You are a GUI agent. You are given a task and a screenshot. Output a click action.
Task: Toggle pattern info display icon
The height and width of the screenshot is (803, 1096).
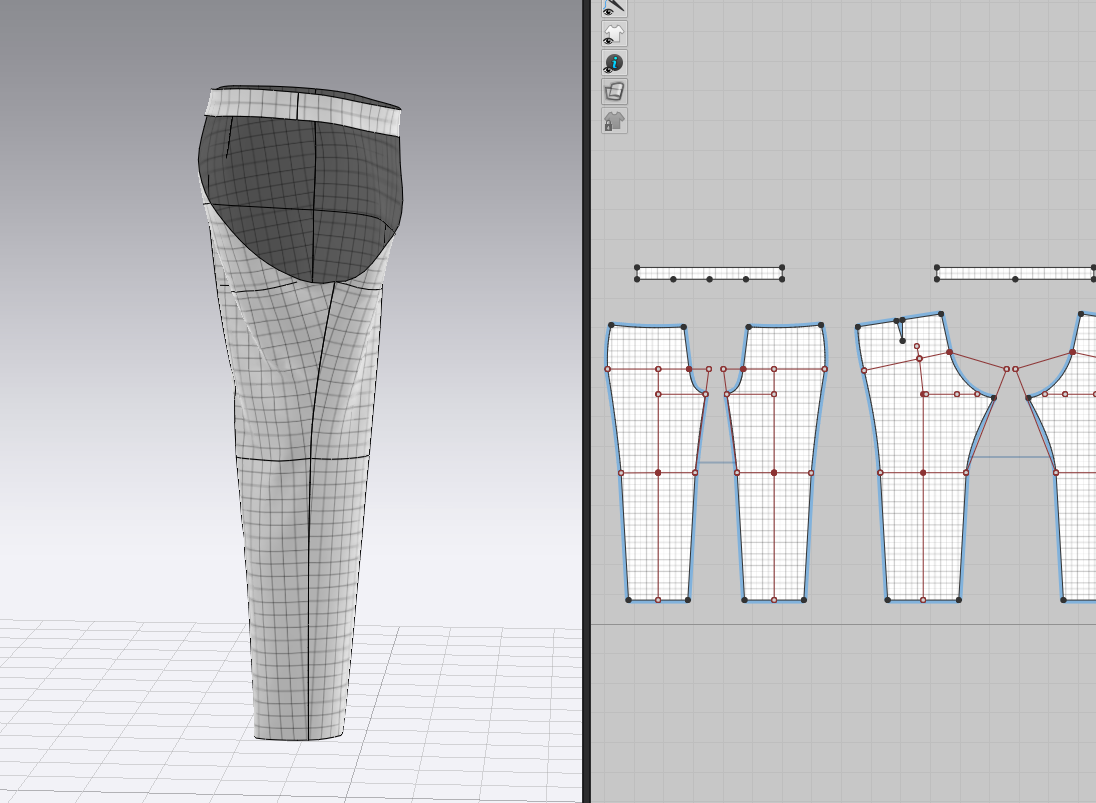[x=614, y=63]
